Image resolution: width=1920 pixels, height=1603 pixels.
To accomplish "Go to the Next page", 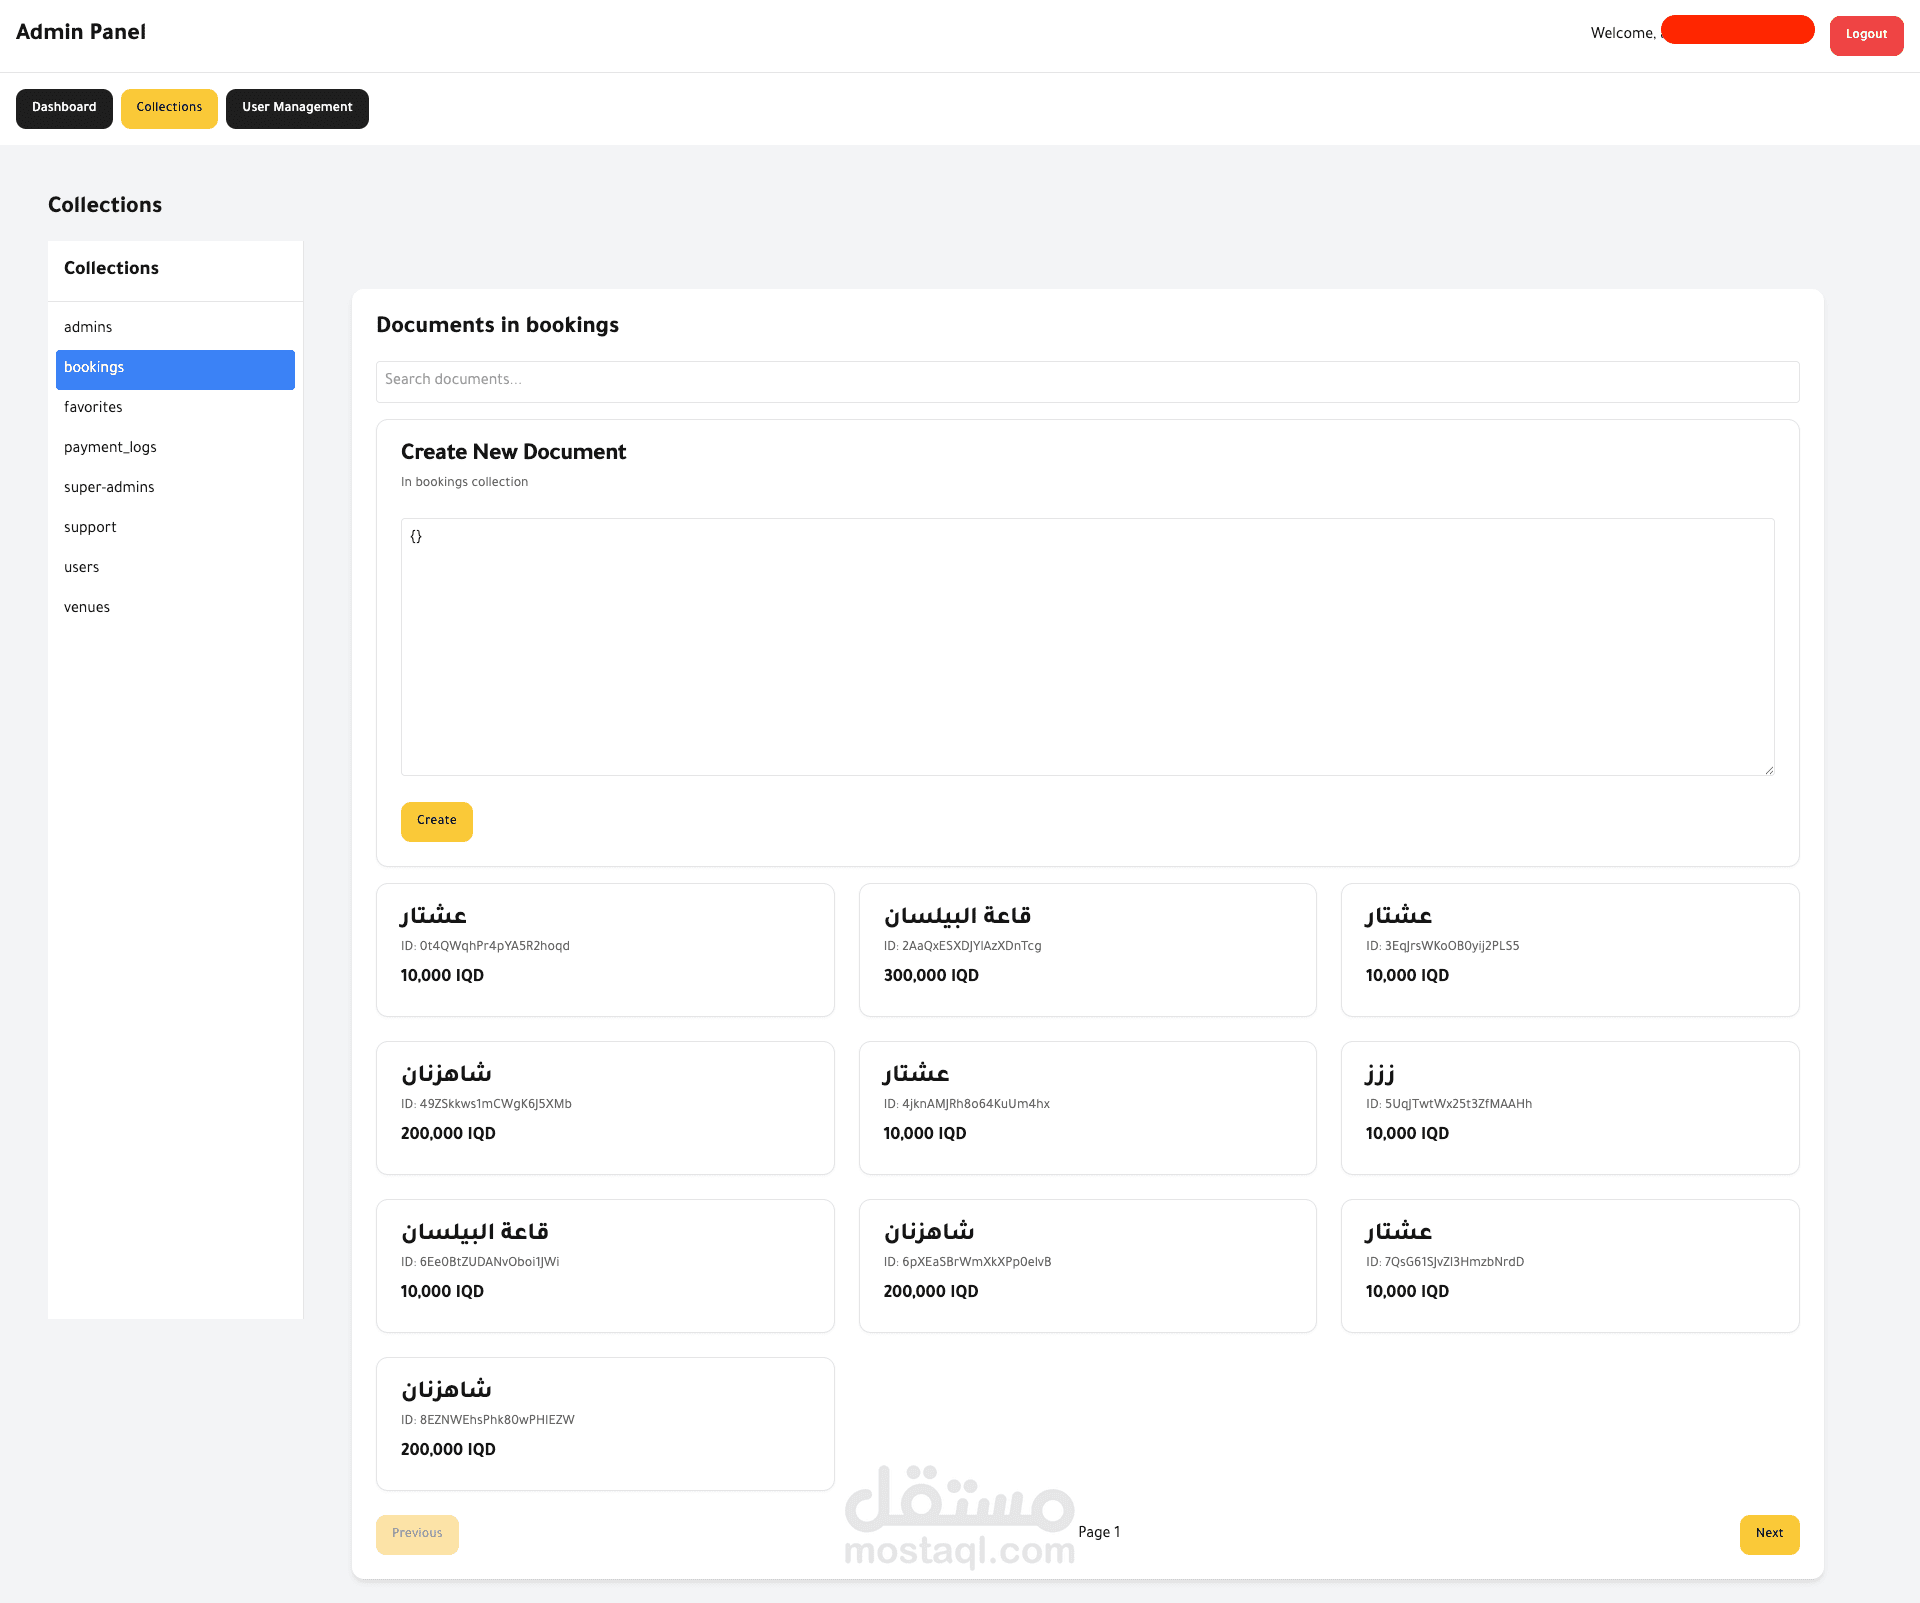I will [1768, 1534].
